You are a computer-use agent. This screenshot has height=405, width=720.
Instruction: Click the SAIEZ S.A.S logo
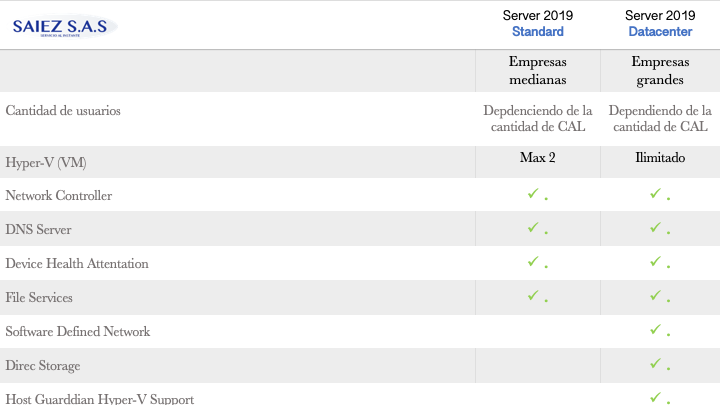pyautogui.click(x=64, y=27)
